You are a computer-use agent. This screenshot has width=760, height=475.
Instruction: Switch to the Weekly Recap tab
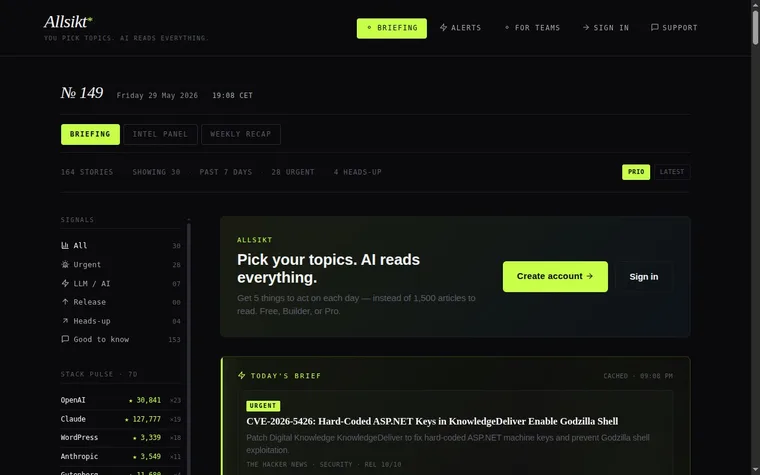click(x=241, y=134)
